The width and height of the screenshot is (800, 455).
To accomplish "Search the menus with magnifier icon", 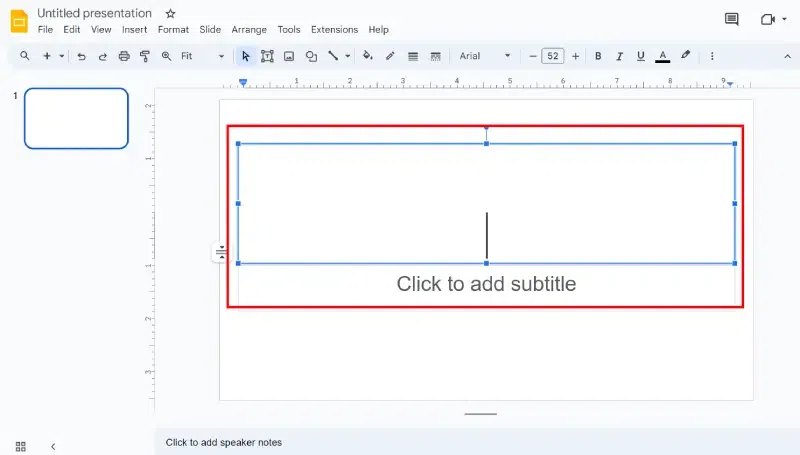I will (x=24, y=56).
